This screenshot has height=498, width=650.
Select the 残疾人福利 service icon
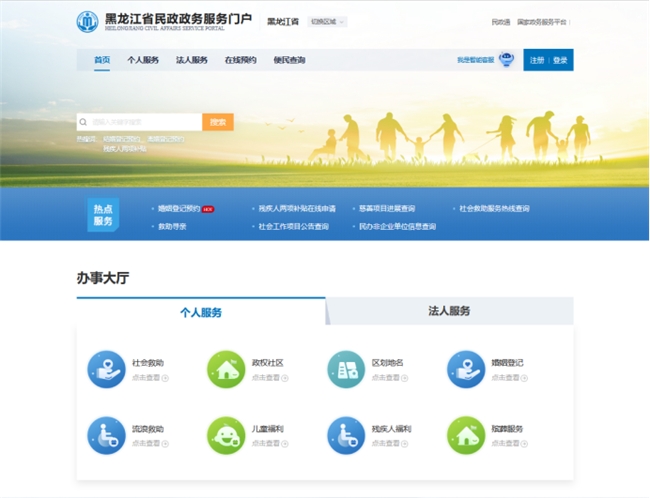[x=346, y=435]
